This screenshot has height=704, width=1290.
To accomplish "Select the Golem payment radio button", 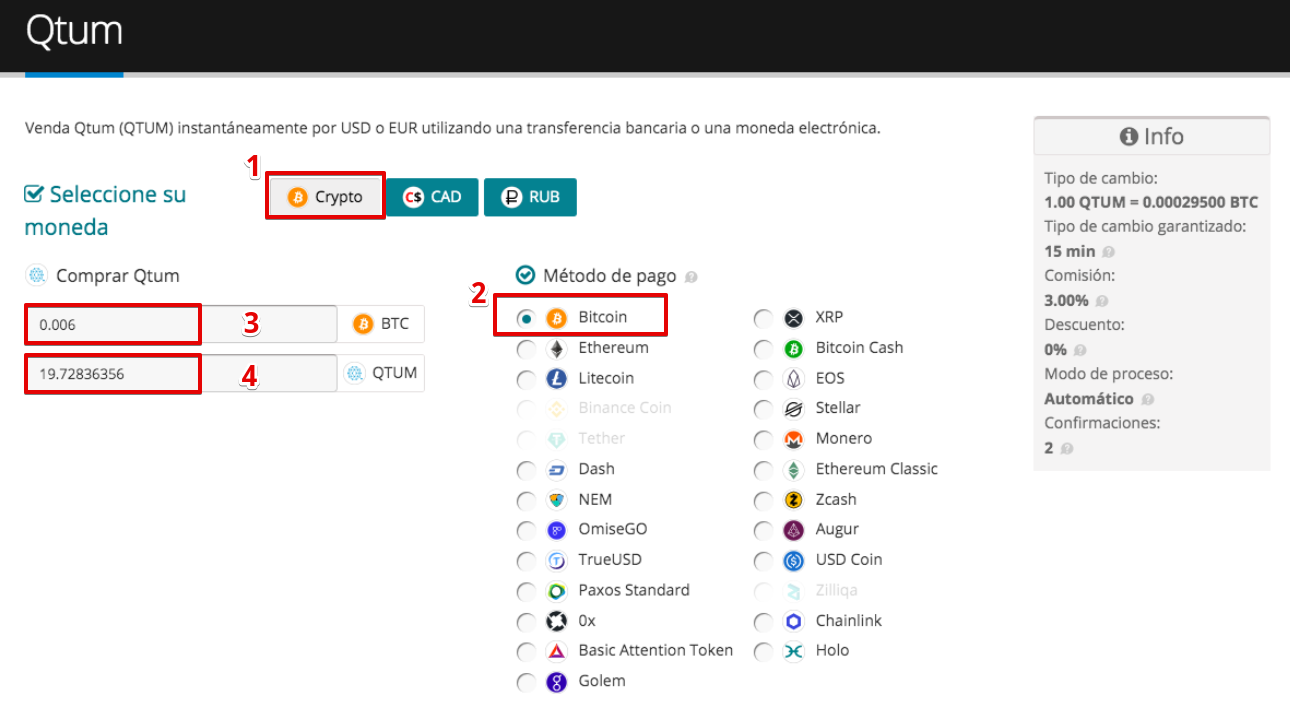I will click(x=526, y=682).
